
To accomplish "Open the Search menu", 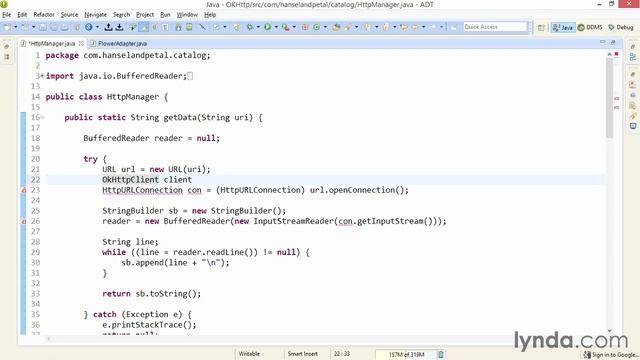I will 121,15.
